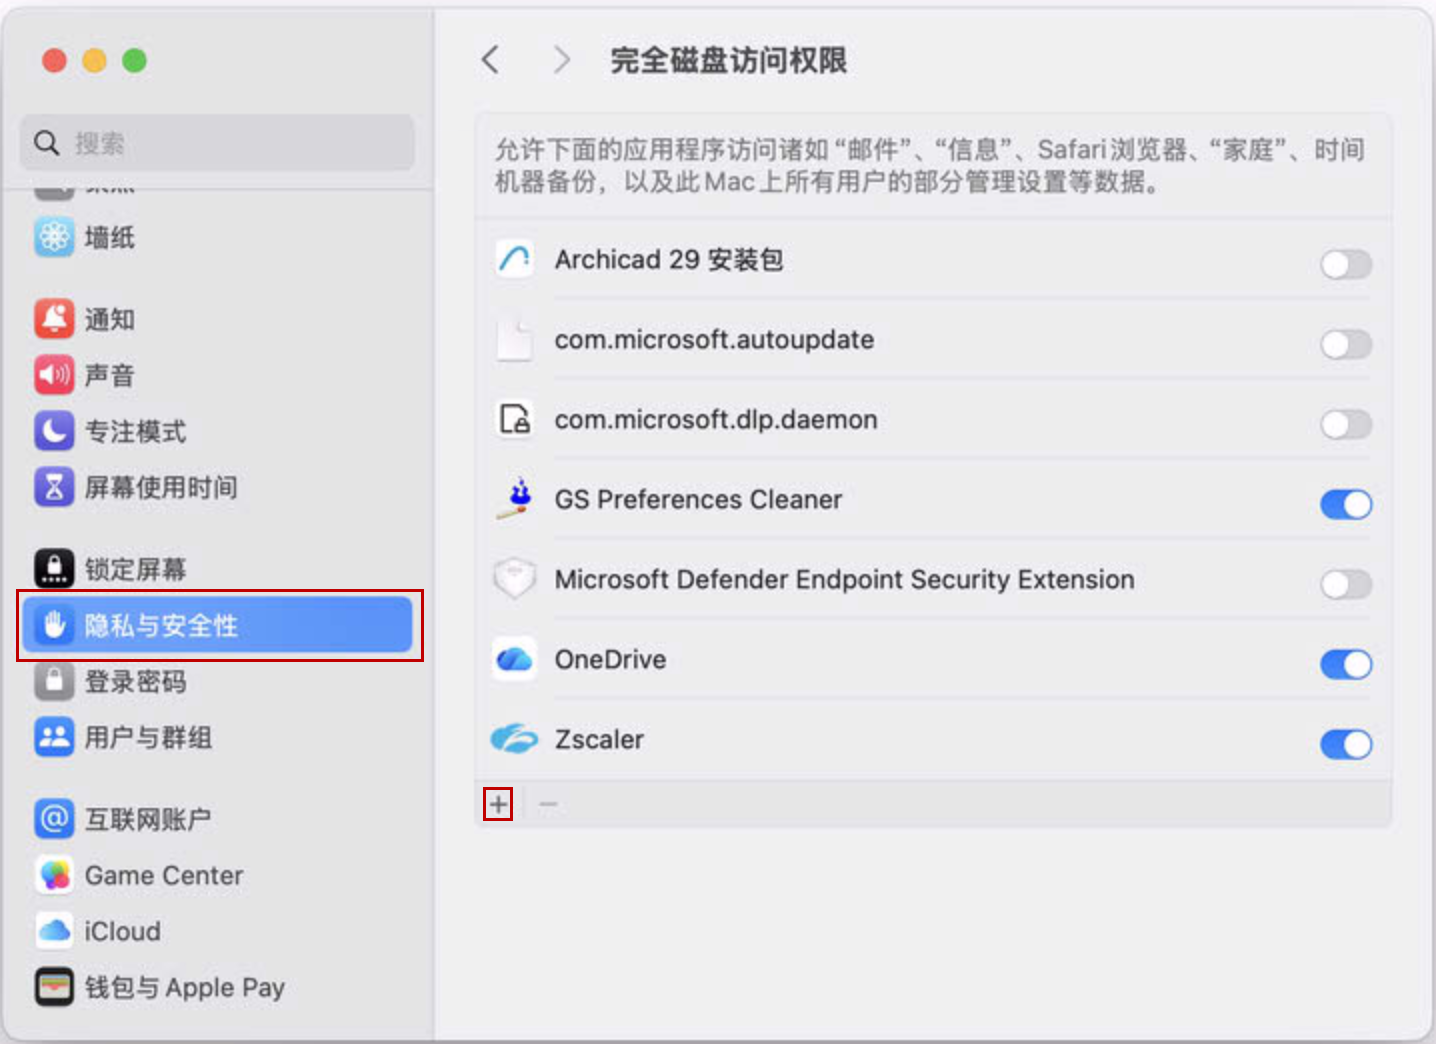Click the minus icon to remove an app

(548, 804)
